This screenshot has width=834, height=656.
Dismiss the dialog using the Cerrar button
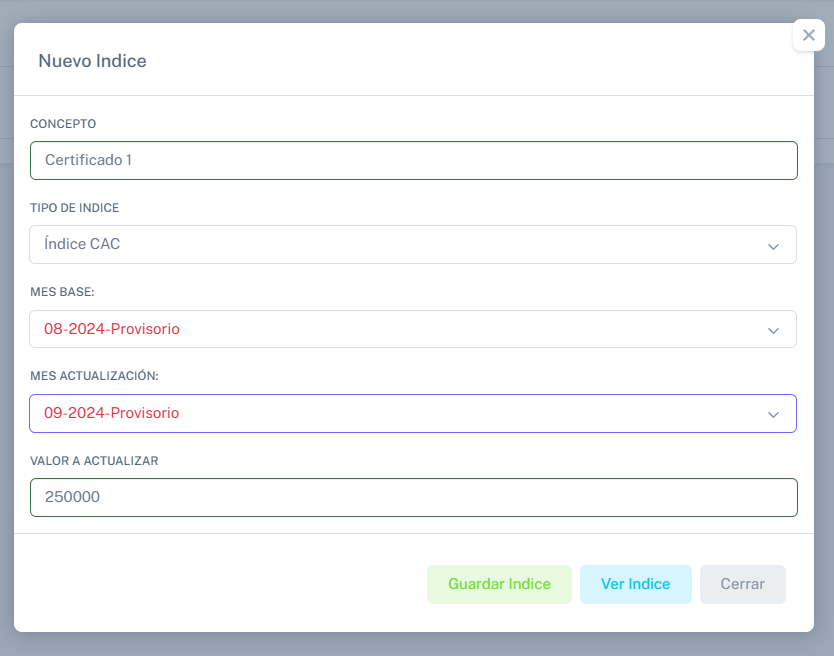tap(742, 584)
